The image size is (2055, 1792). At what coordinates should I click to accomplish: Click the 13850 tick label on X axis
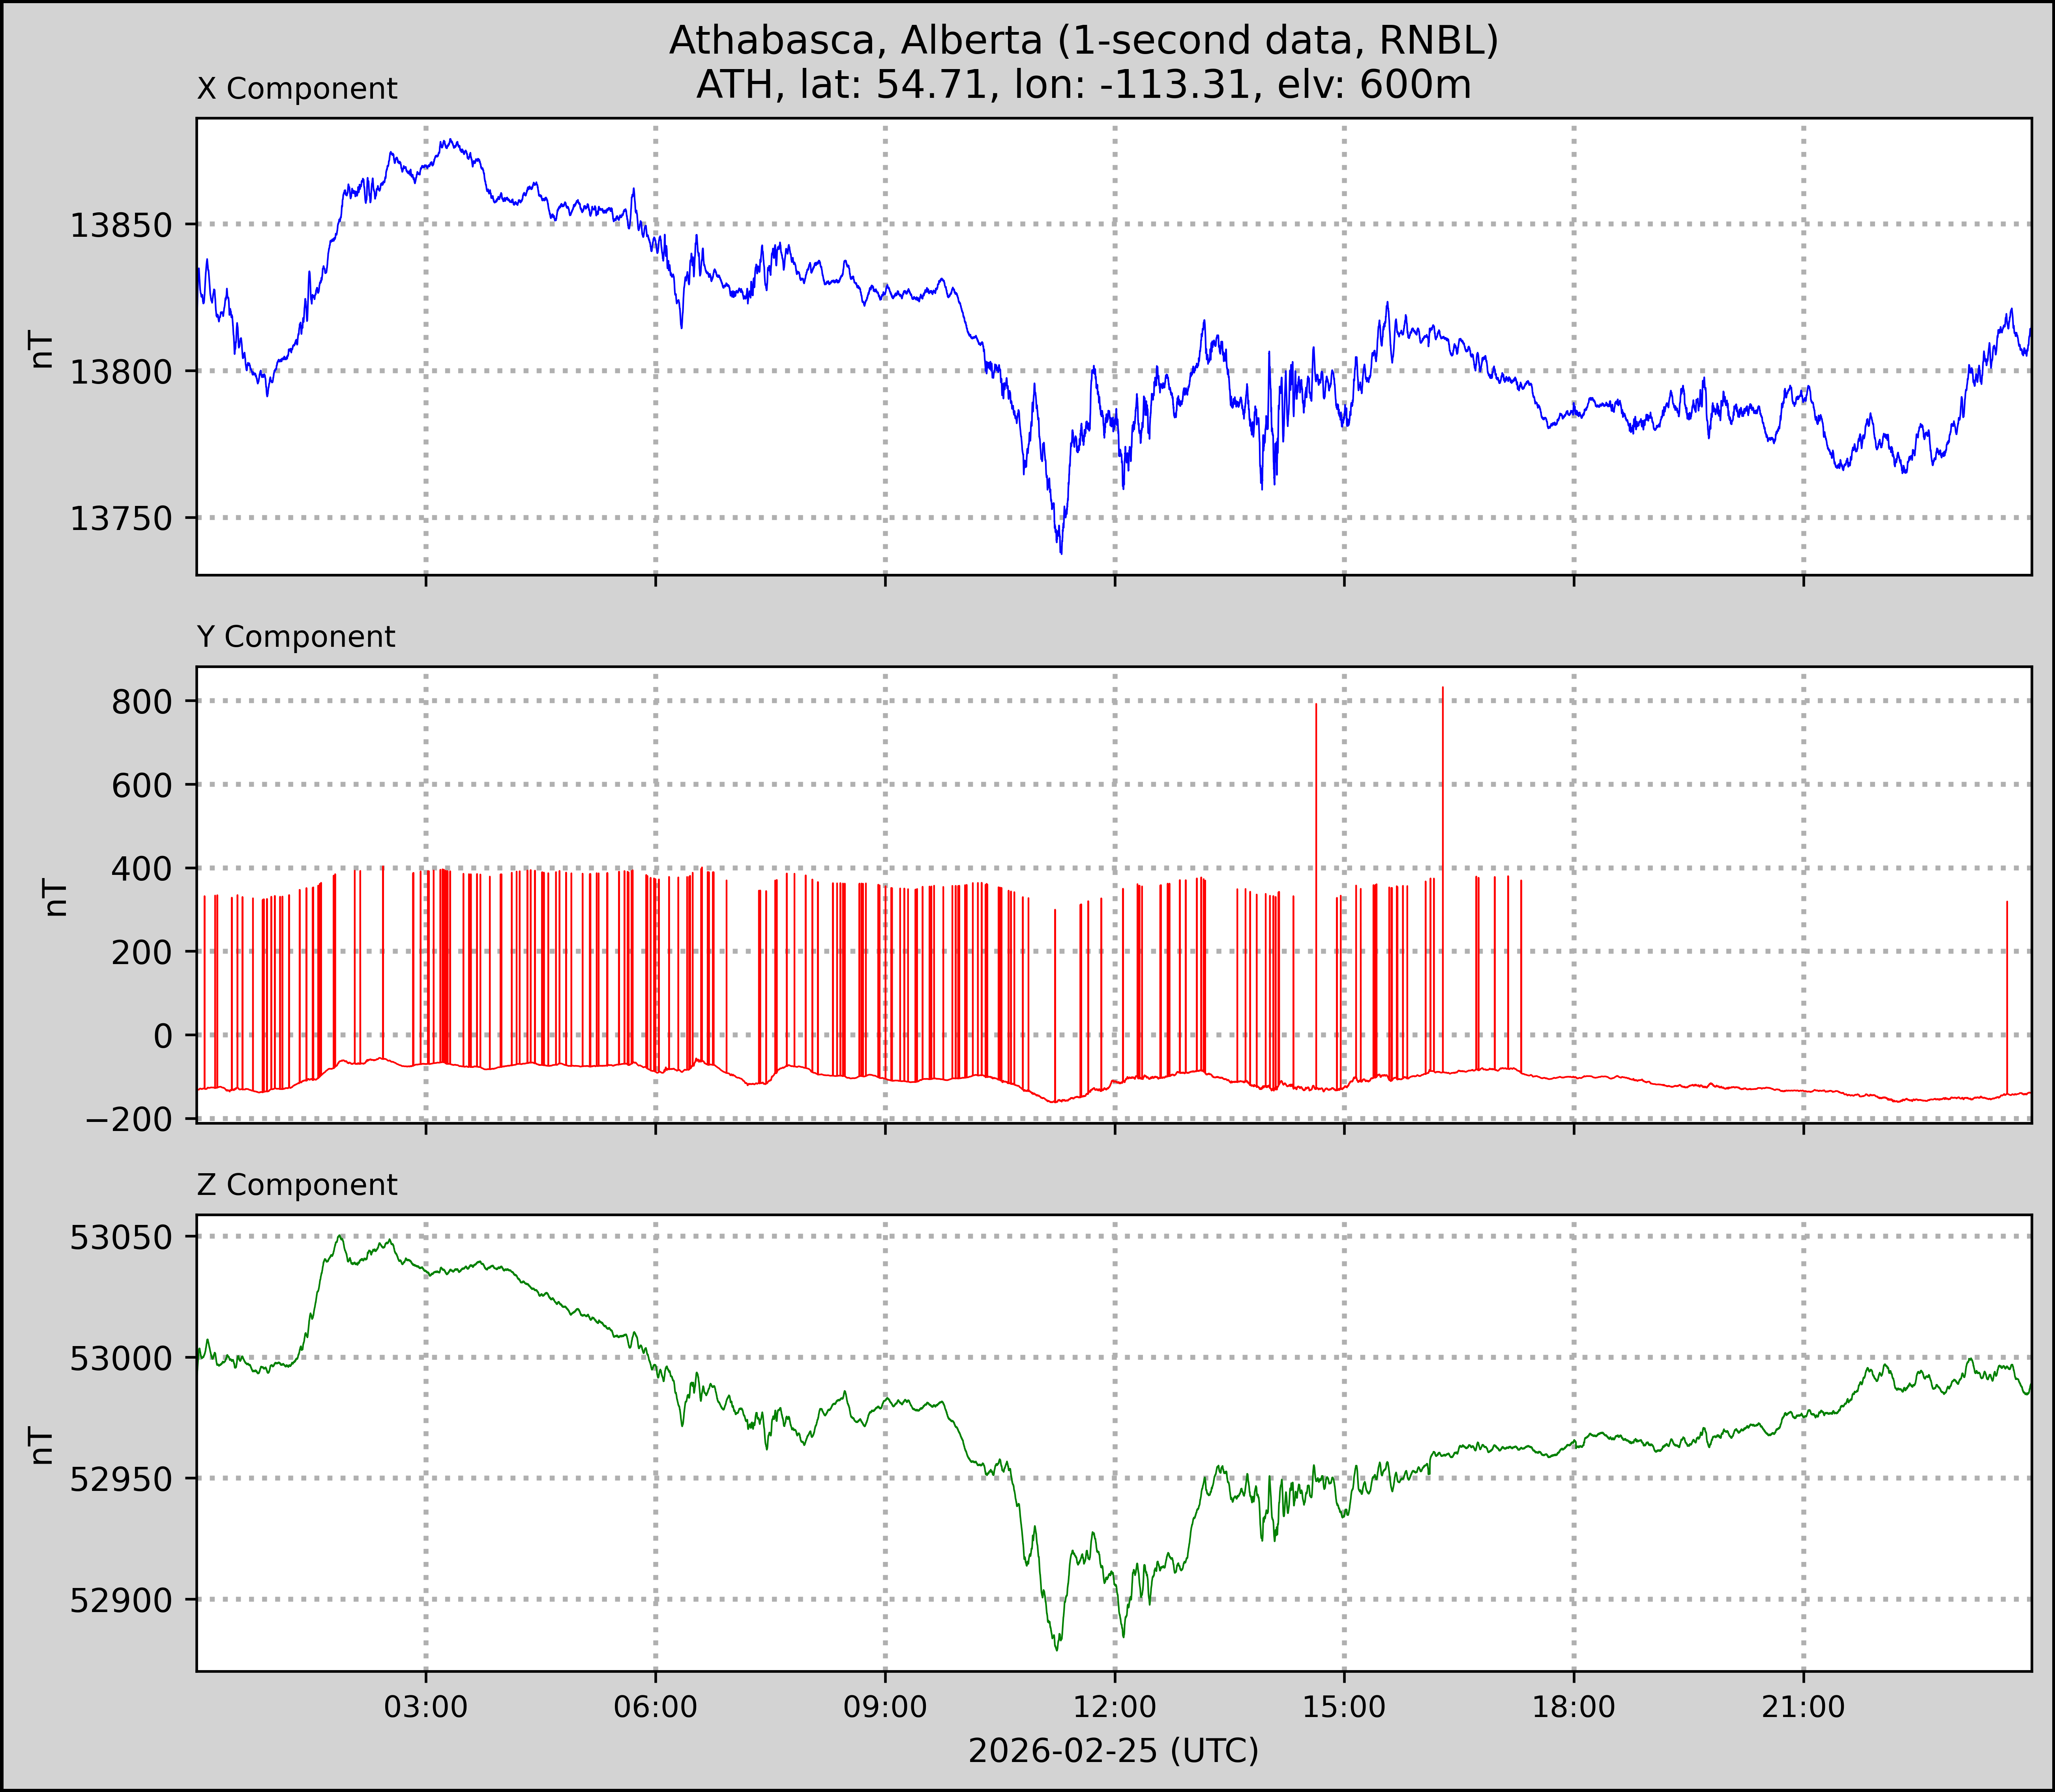(121, 225)
